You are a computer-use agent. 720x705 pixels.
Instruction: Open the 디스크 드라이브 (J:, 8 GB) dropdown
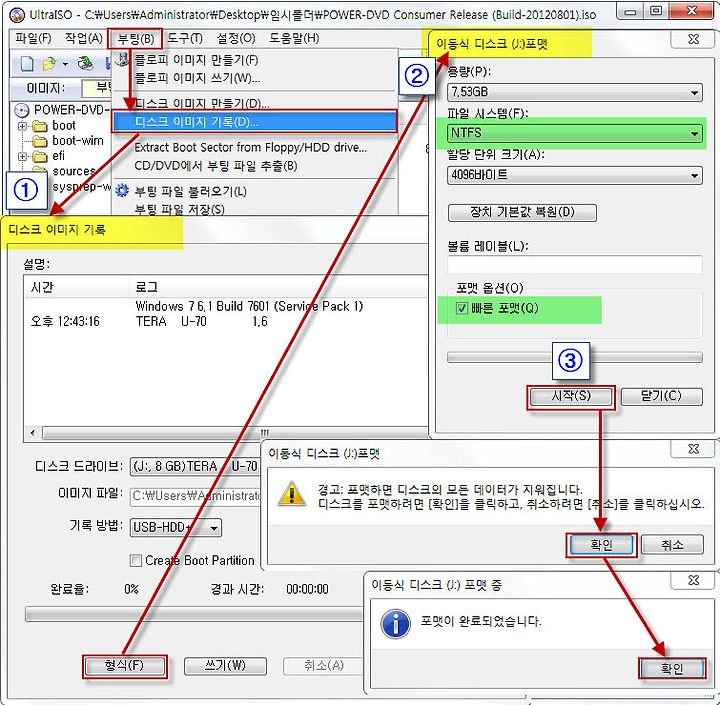coord(195,467)
